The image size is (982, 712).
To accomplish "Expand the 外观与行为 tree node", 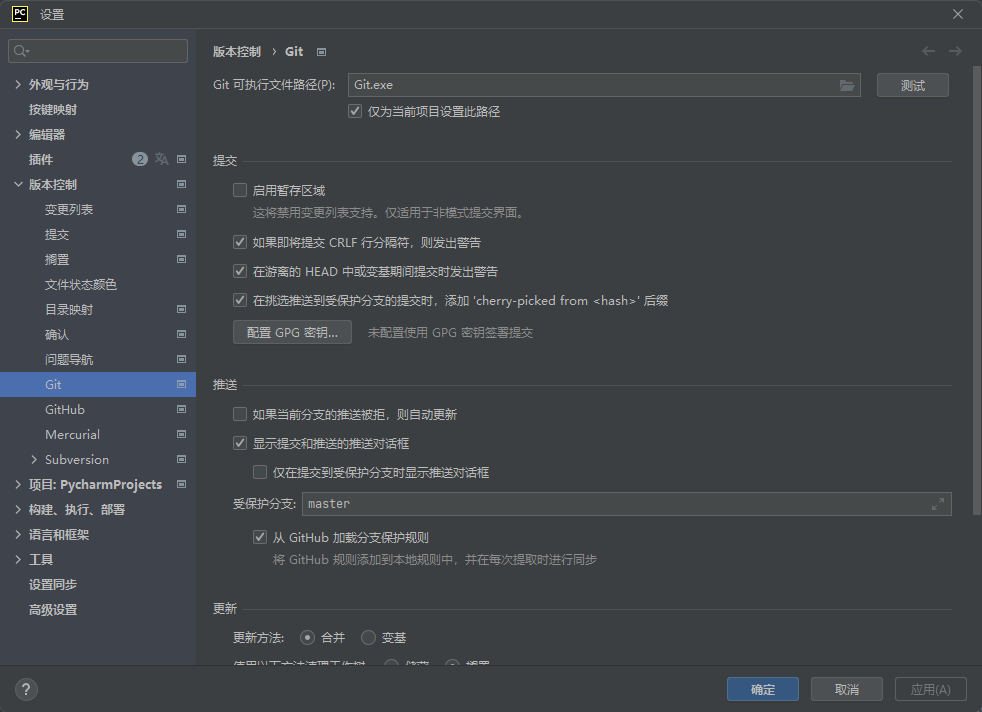I will point(18,84).
